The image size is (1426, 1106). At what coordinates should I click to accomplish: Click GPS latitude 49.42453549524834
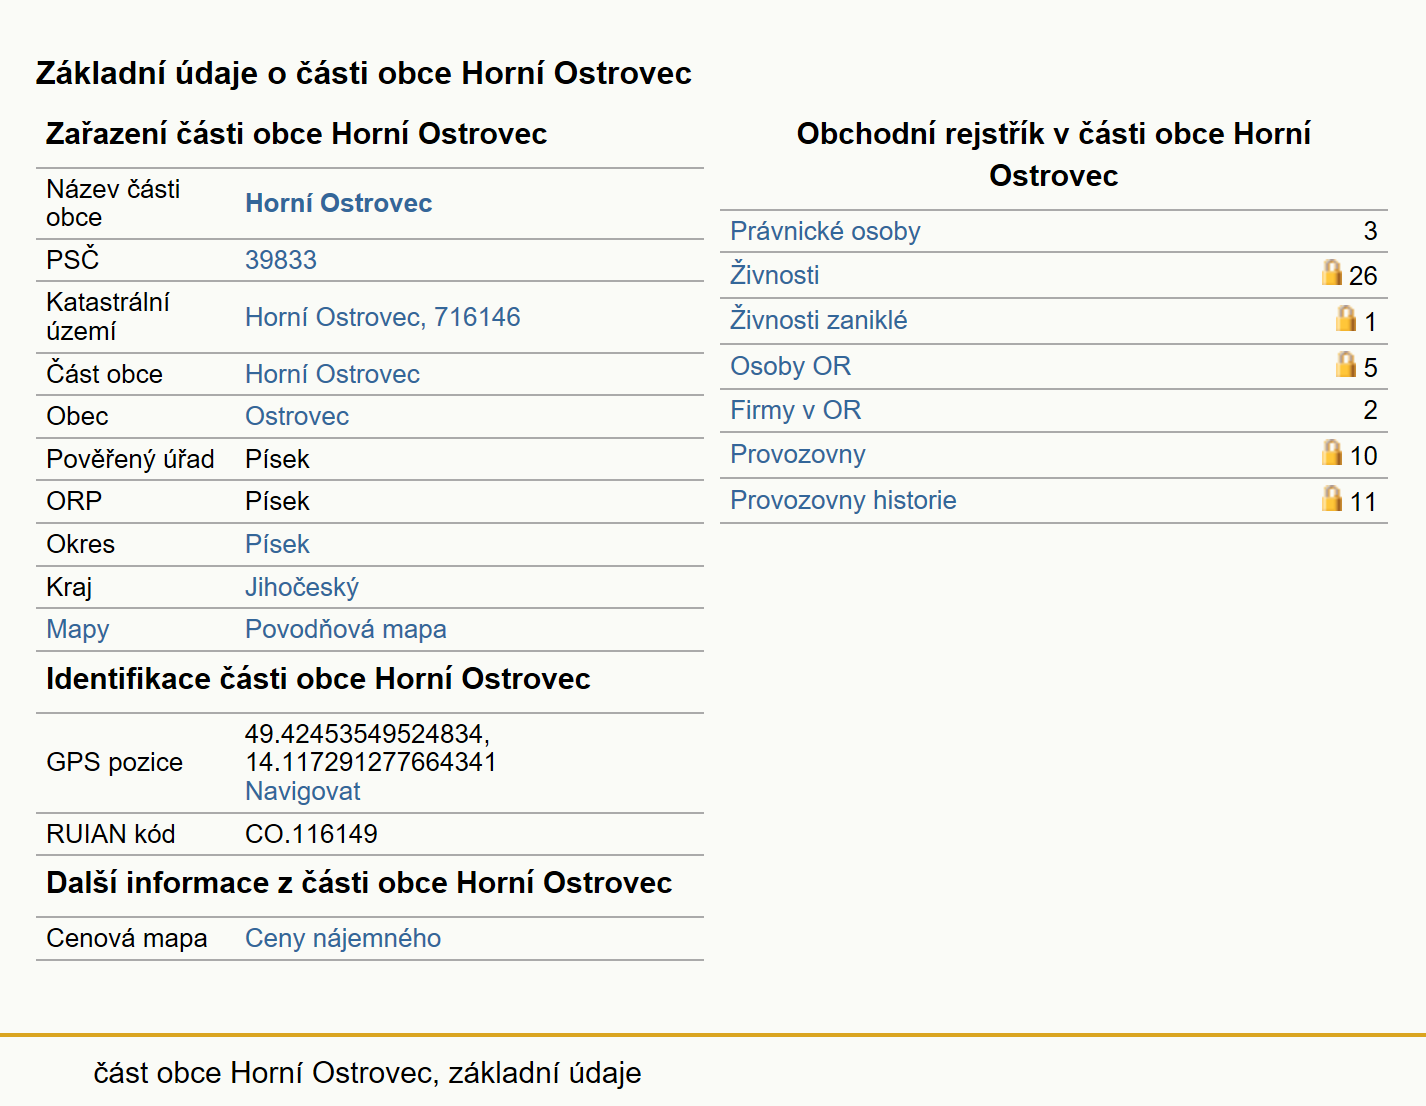368,734
